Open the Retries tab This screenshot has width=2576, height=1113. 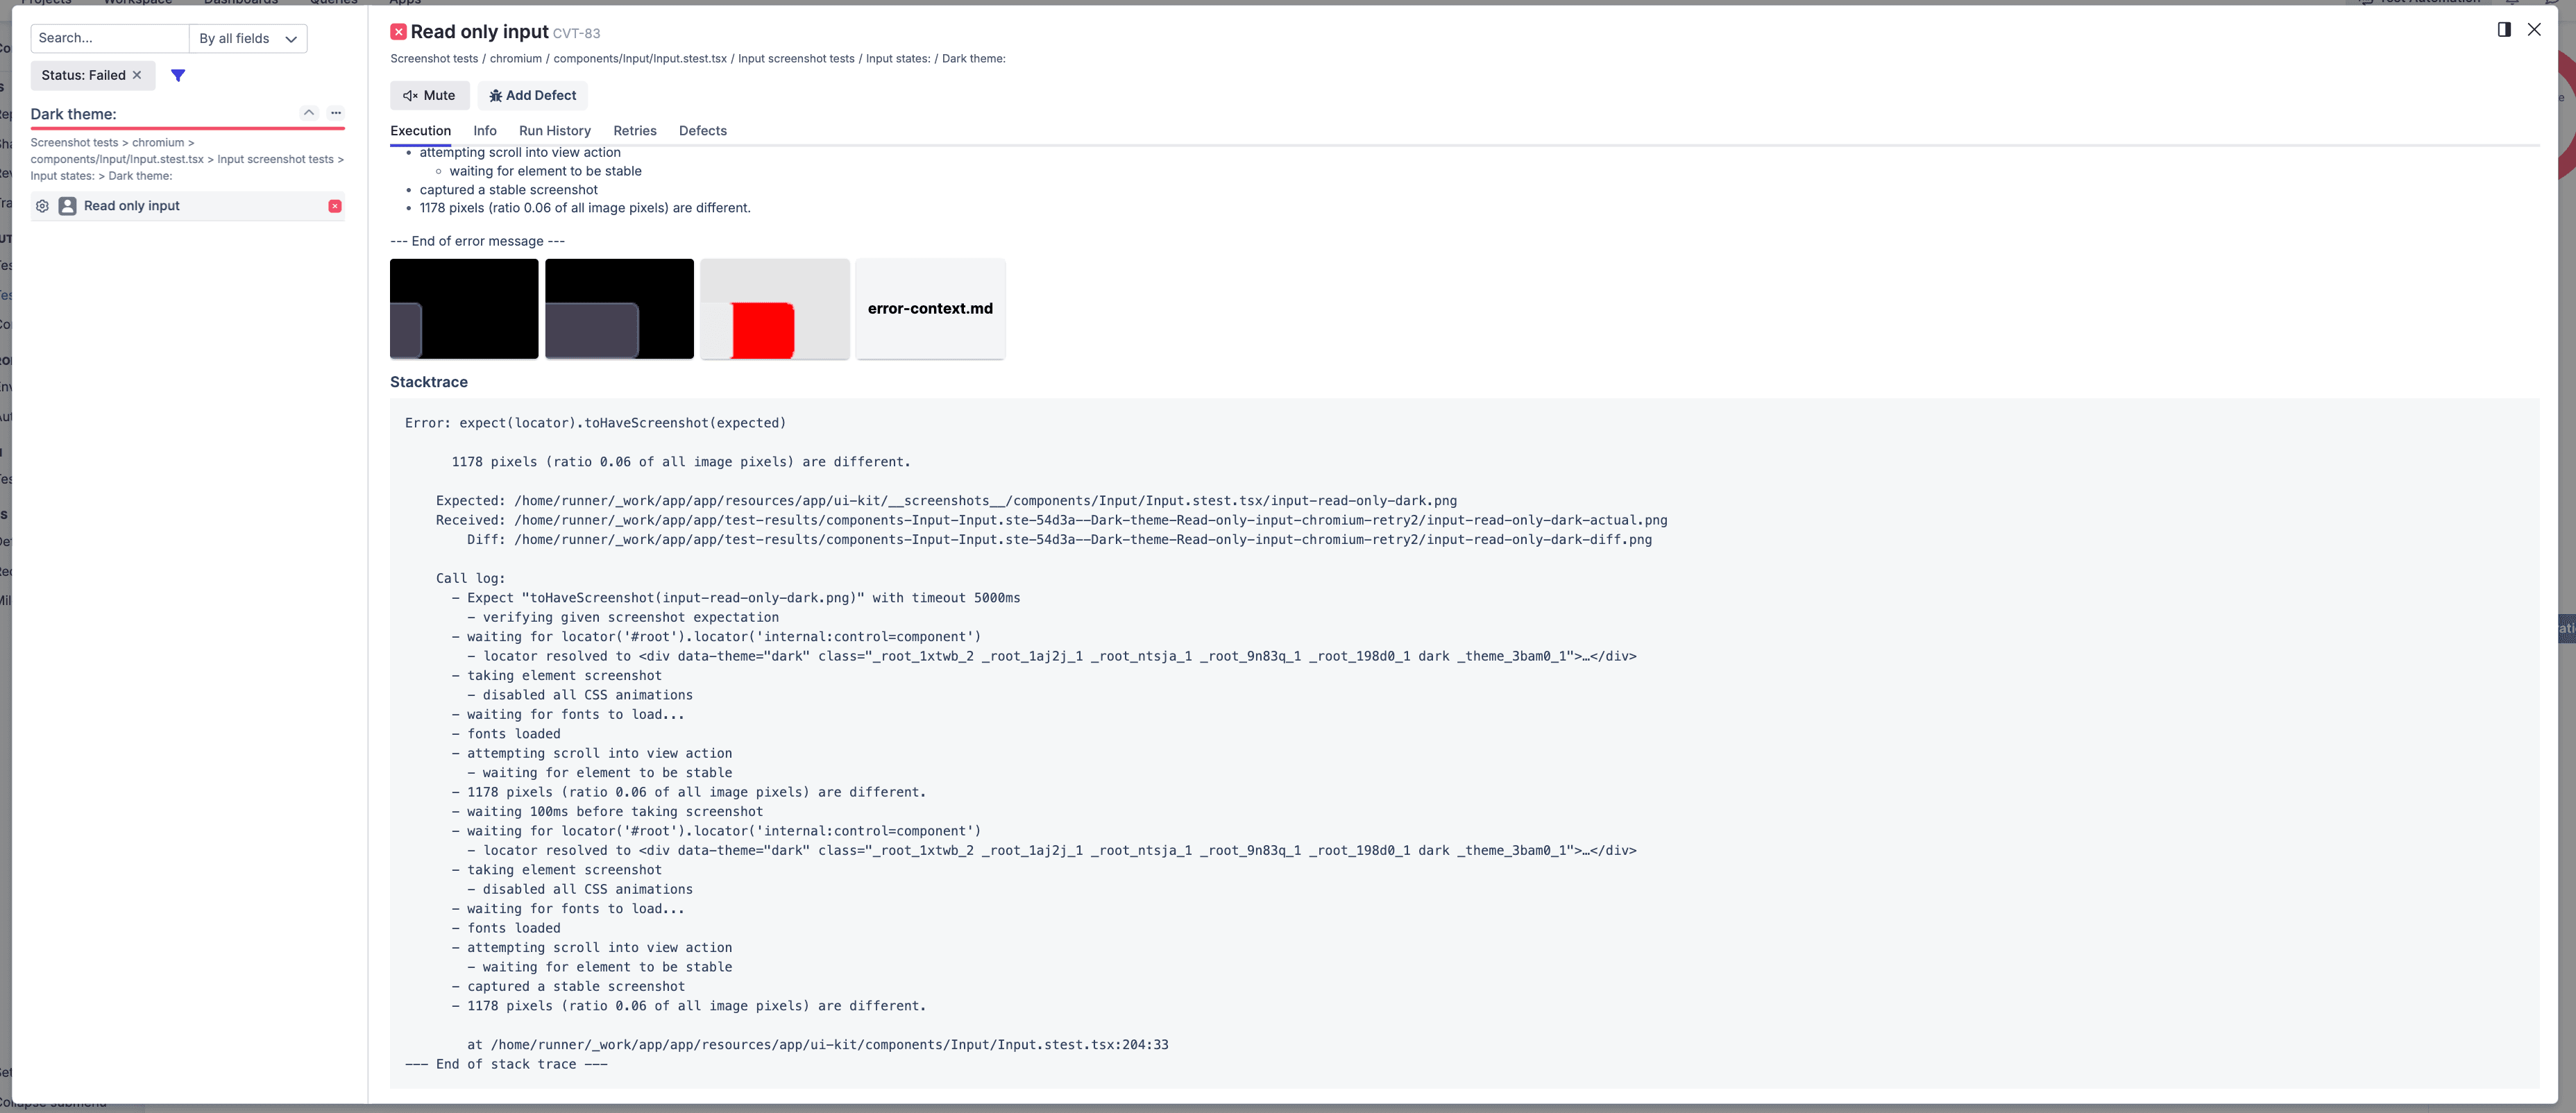635,131
